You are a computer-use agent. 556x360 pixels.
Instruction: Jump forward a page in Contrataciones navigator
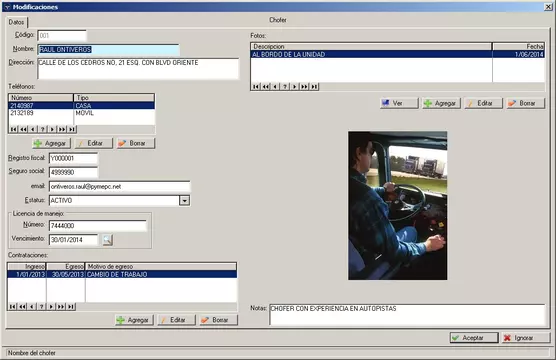[61, 306]
